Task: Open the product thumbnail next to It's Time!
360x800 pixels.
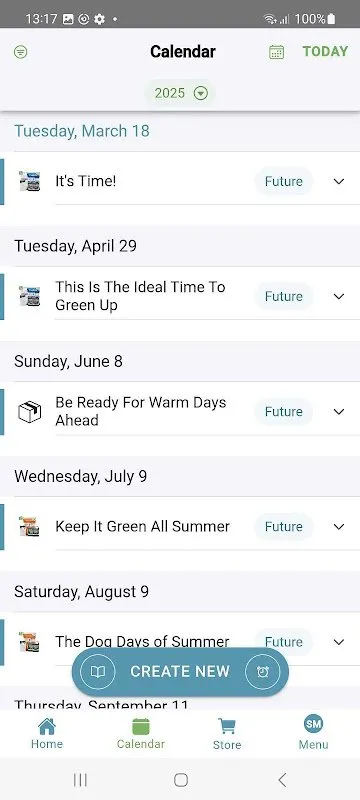Action: (30, 182)
